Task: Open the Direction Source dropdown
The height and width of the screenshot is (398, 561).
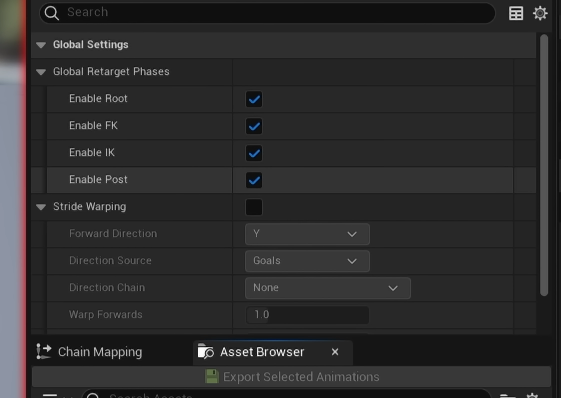Action: click(x=307, y=261)
